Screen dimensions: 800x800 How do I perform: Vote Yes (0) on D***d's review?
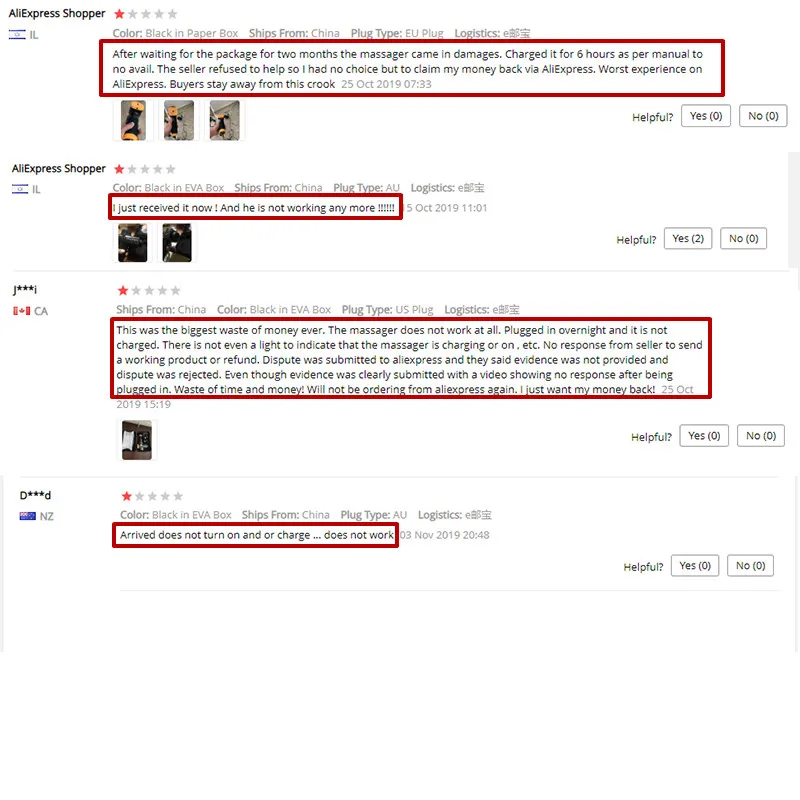click(x=695, y=565)
